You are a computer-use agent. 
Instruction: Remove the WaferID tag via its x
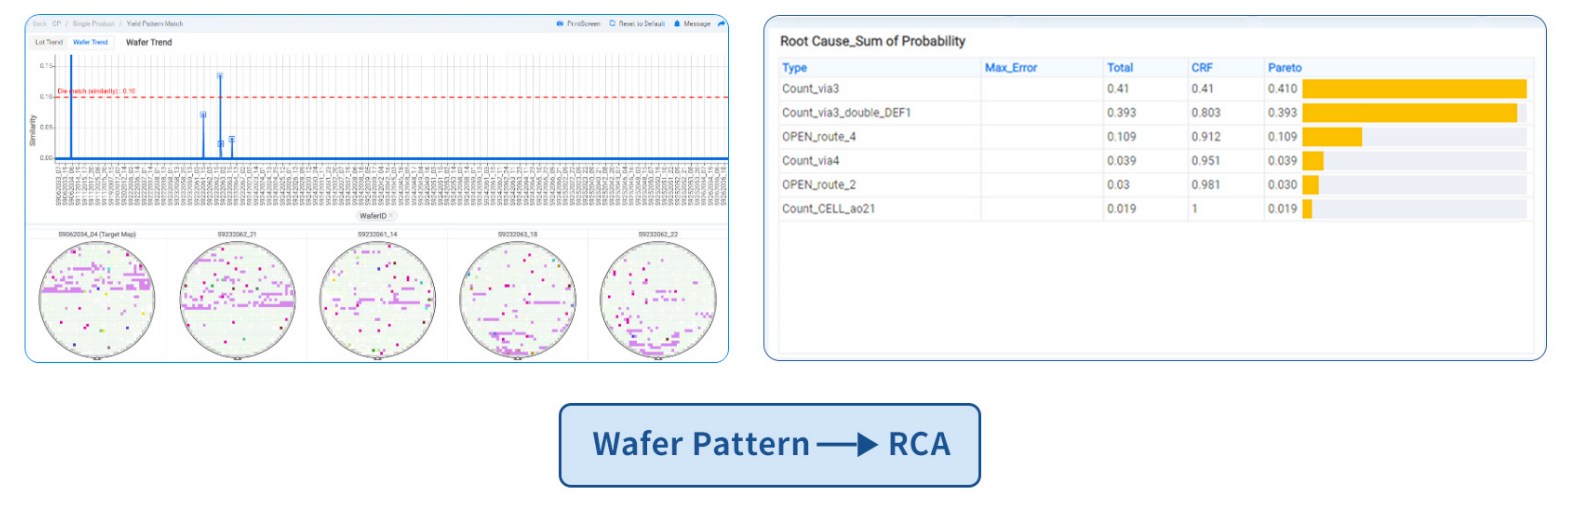[391, 216]
